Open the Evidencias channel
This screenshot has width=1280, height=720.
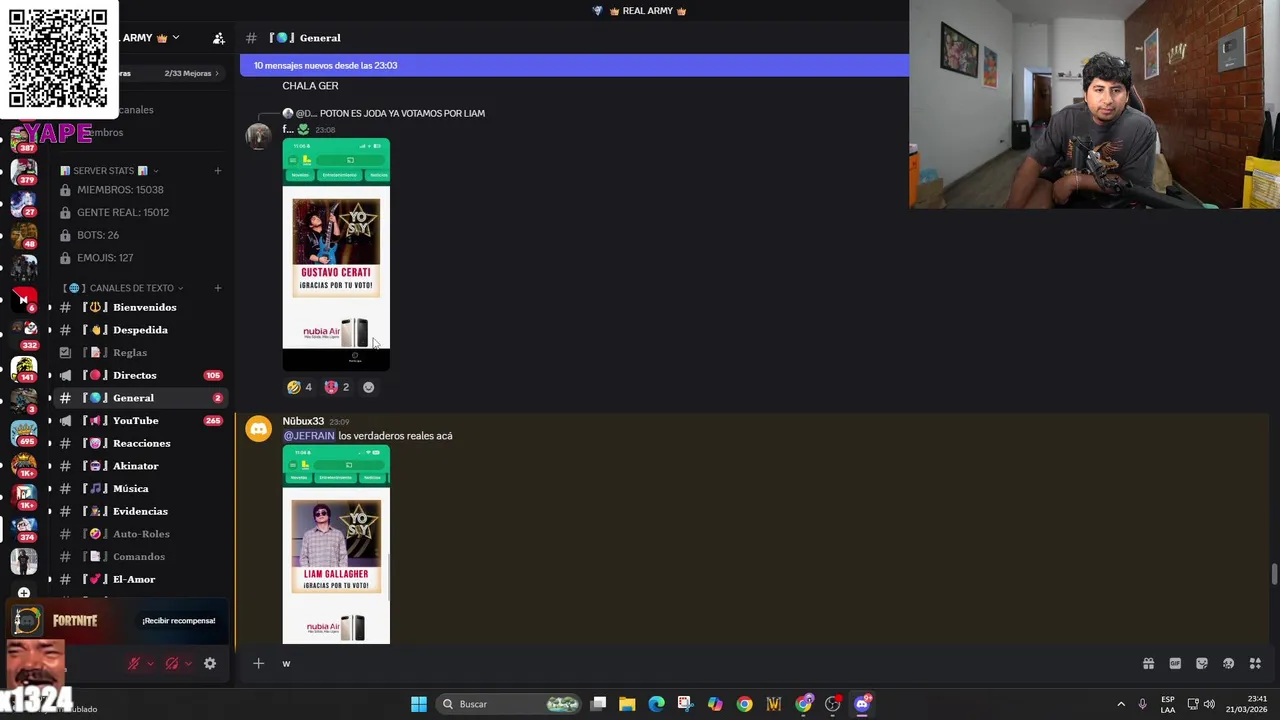tap(140, 511)
